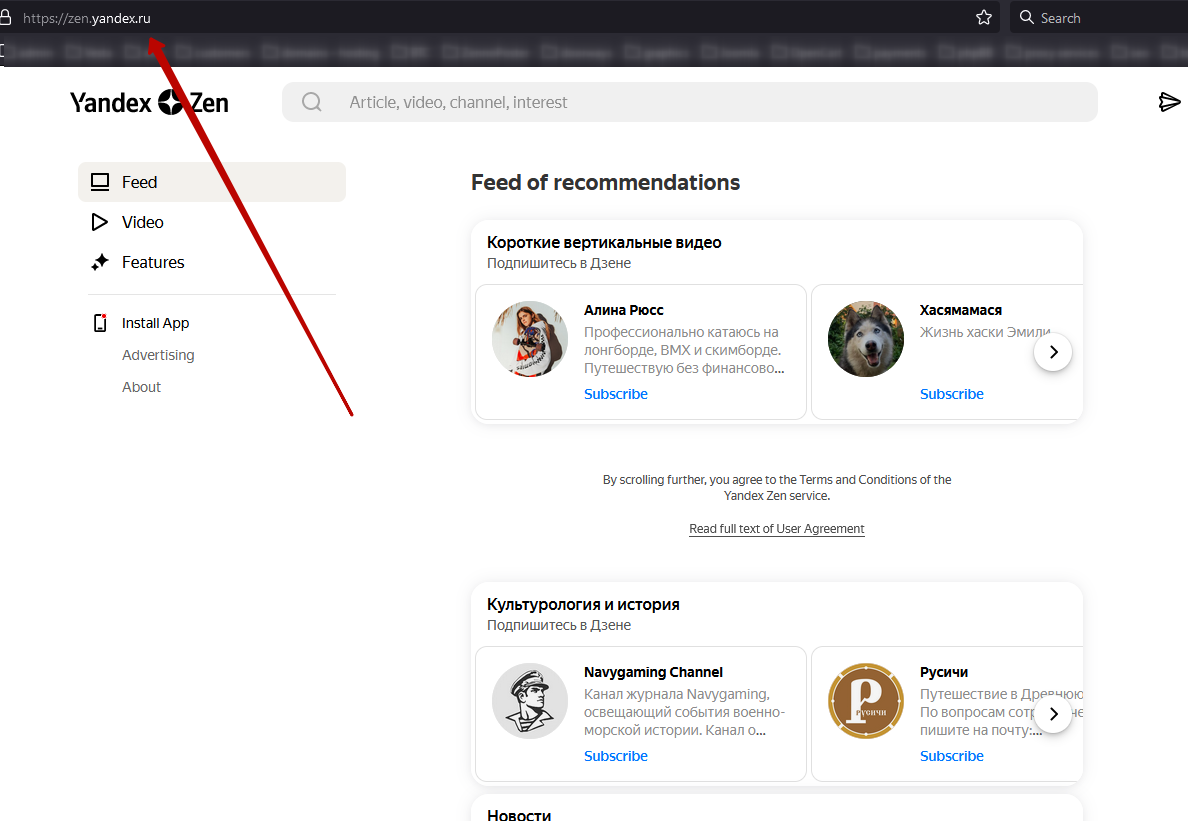
Task: Expand next channels in Короткие вертикальные видео
Action: pyautogui.click(x=1053, y=352)
